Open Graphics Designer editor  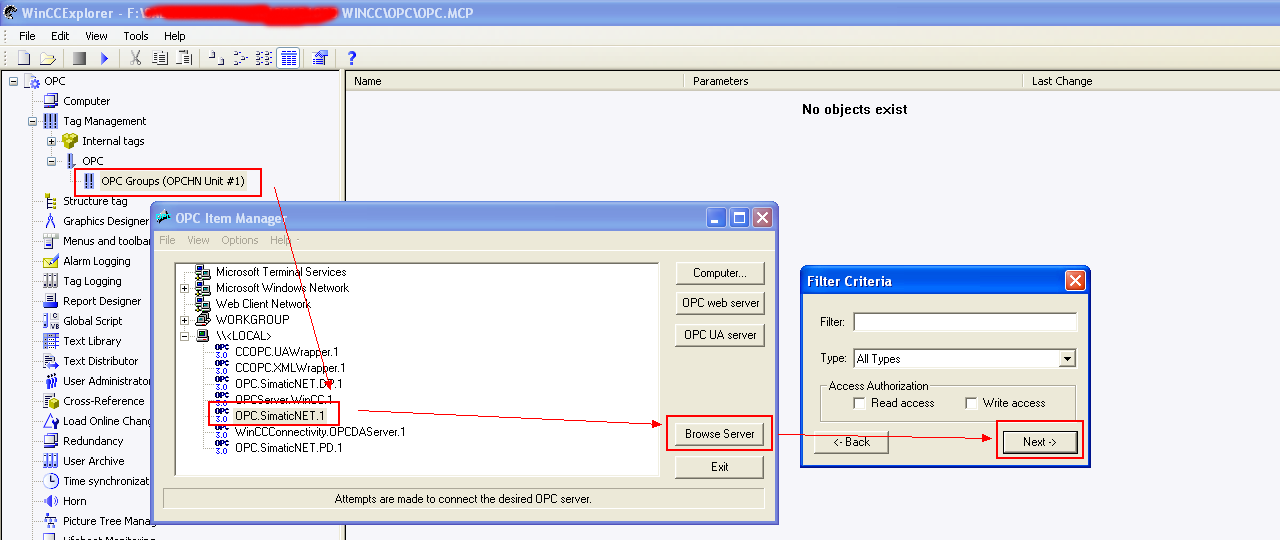point(106,221)
